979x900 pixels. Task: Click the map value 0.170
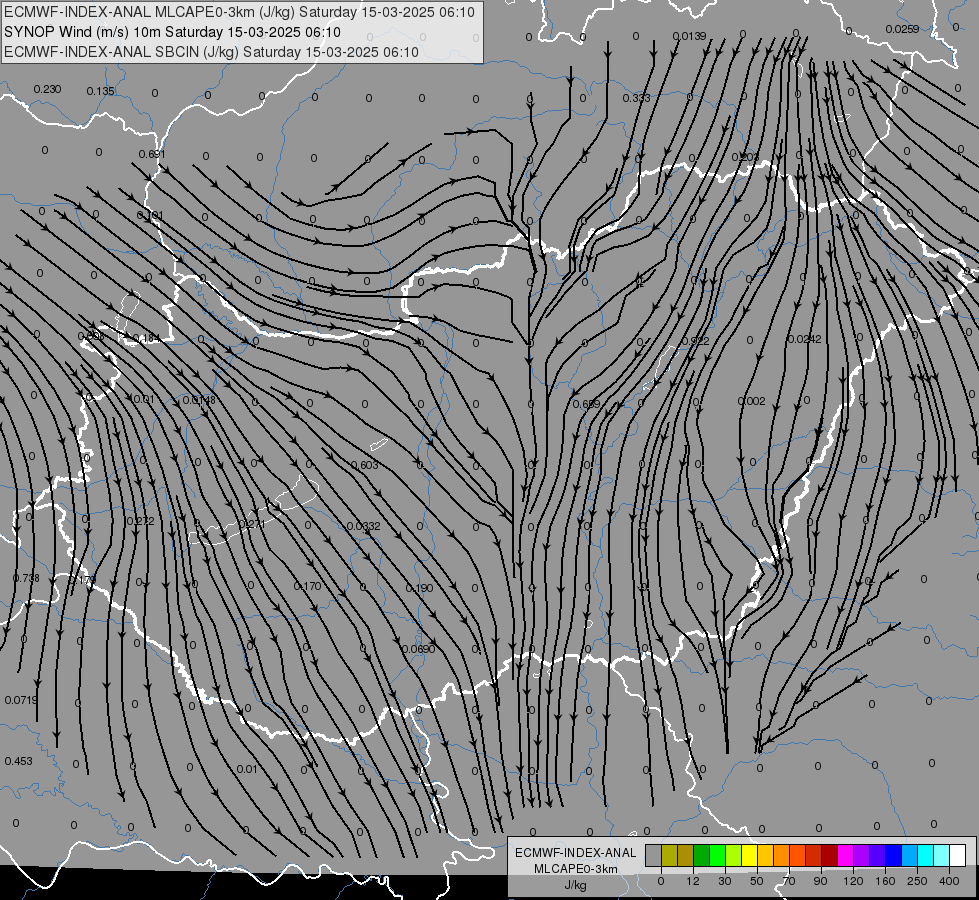(307, 586)
